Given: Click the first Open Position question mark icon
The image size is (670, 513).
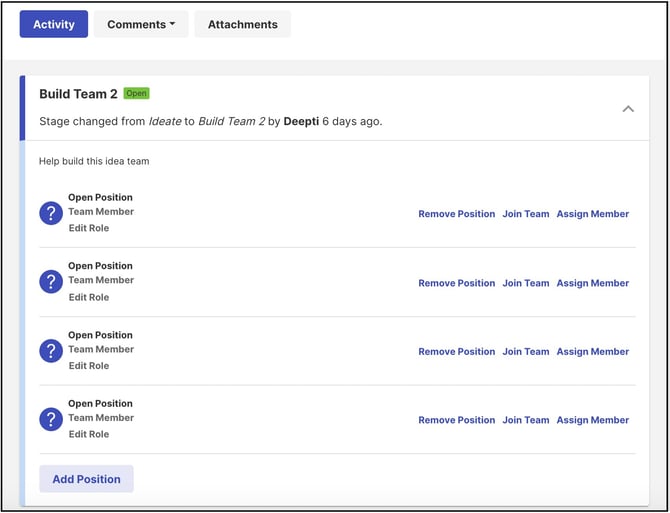Looking at the screenshot, I should tap(51, 213).
